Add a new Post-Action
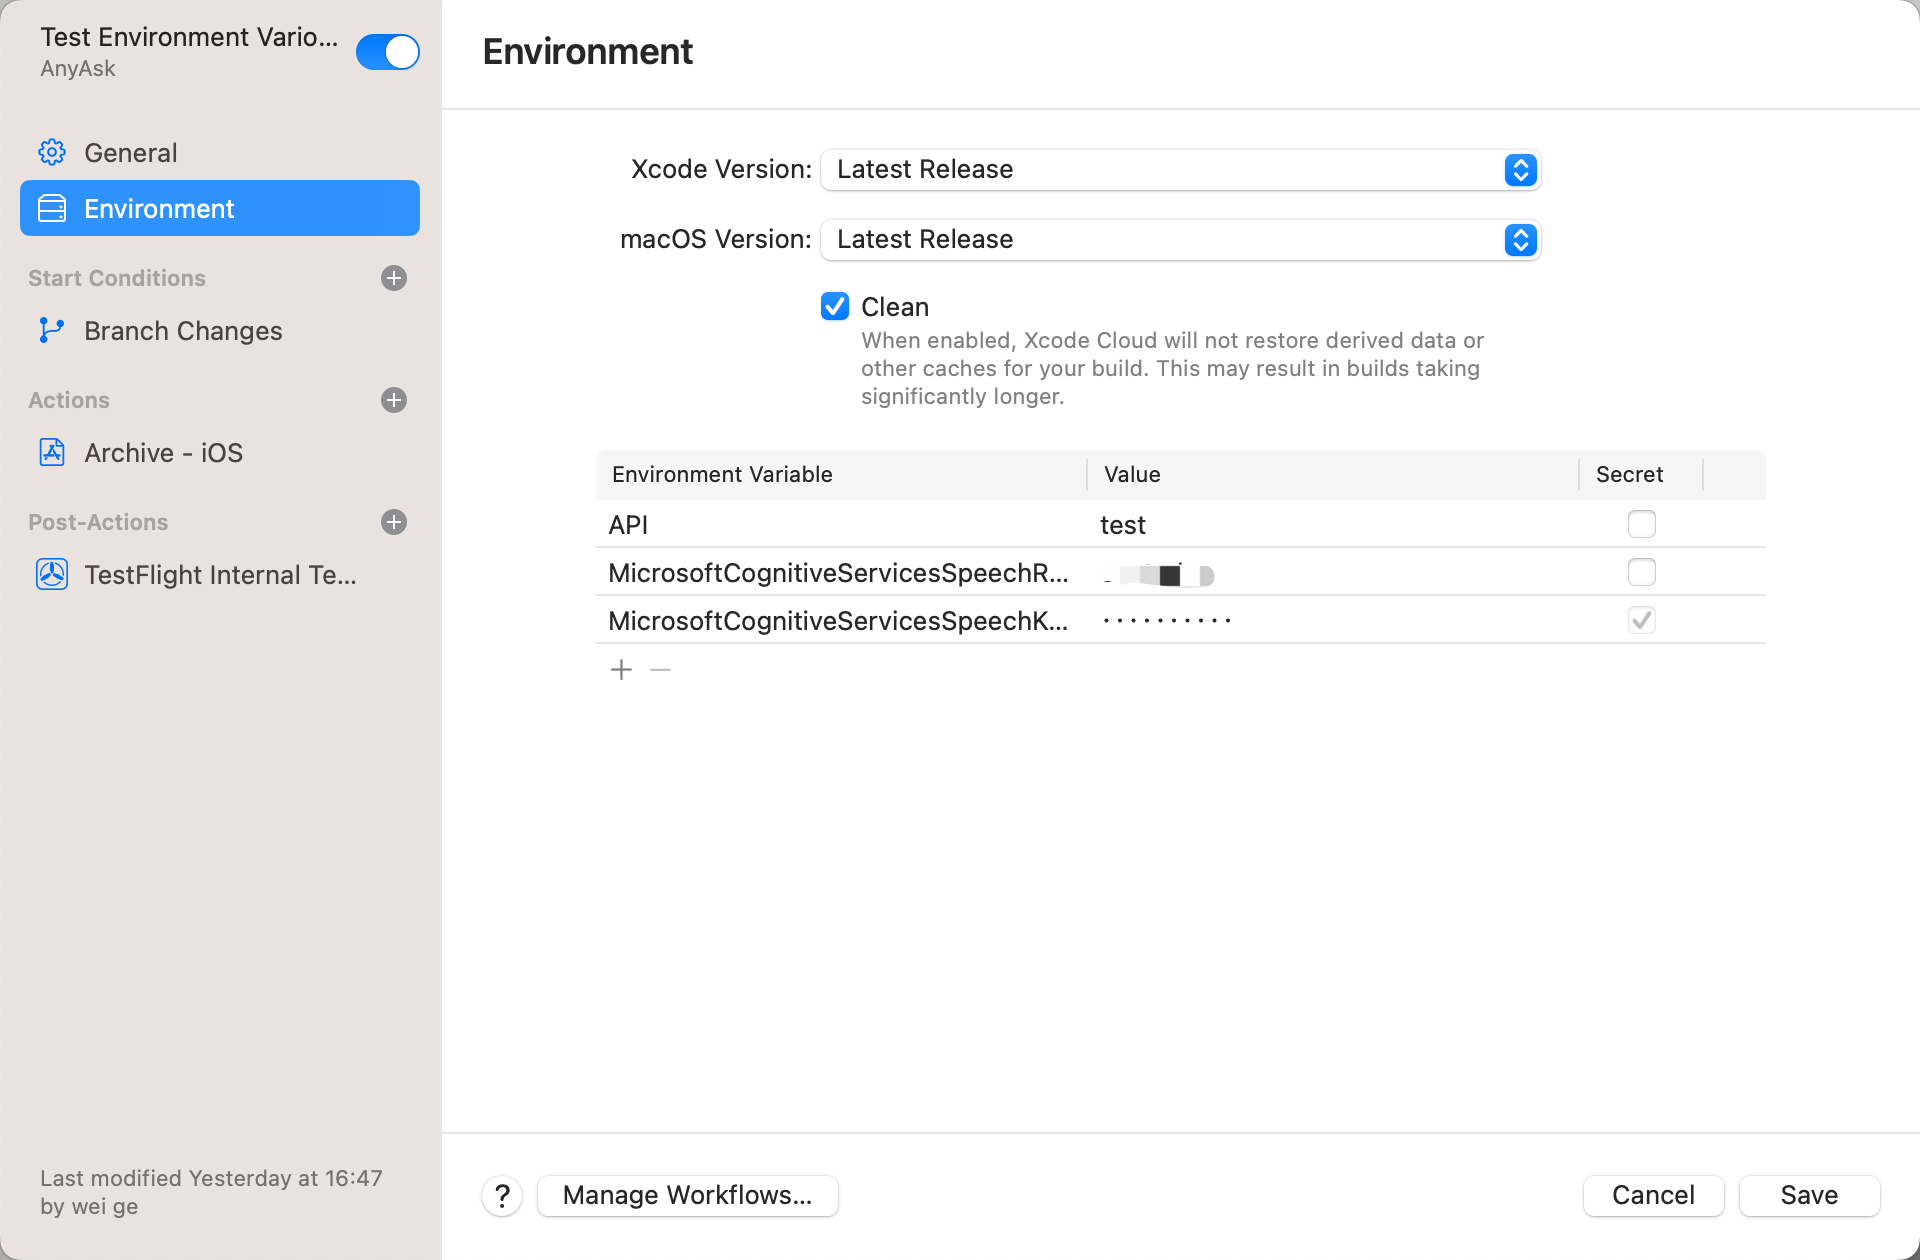 click(394, 522)
